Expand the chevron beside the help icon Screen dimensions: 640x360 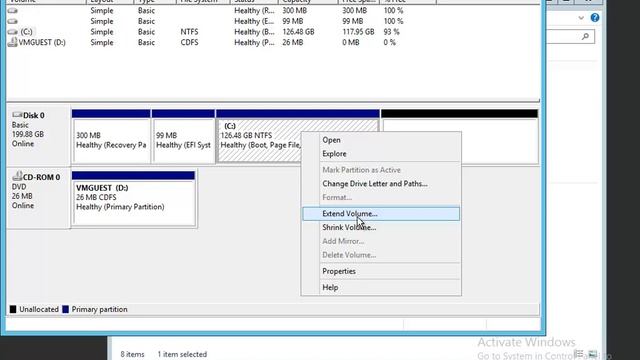click(581, 18)
